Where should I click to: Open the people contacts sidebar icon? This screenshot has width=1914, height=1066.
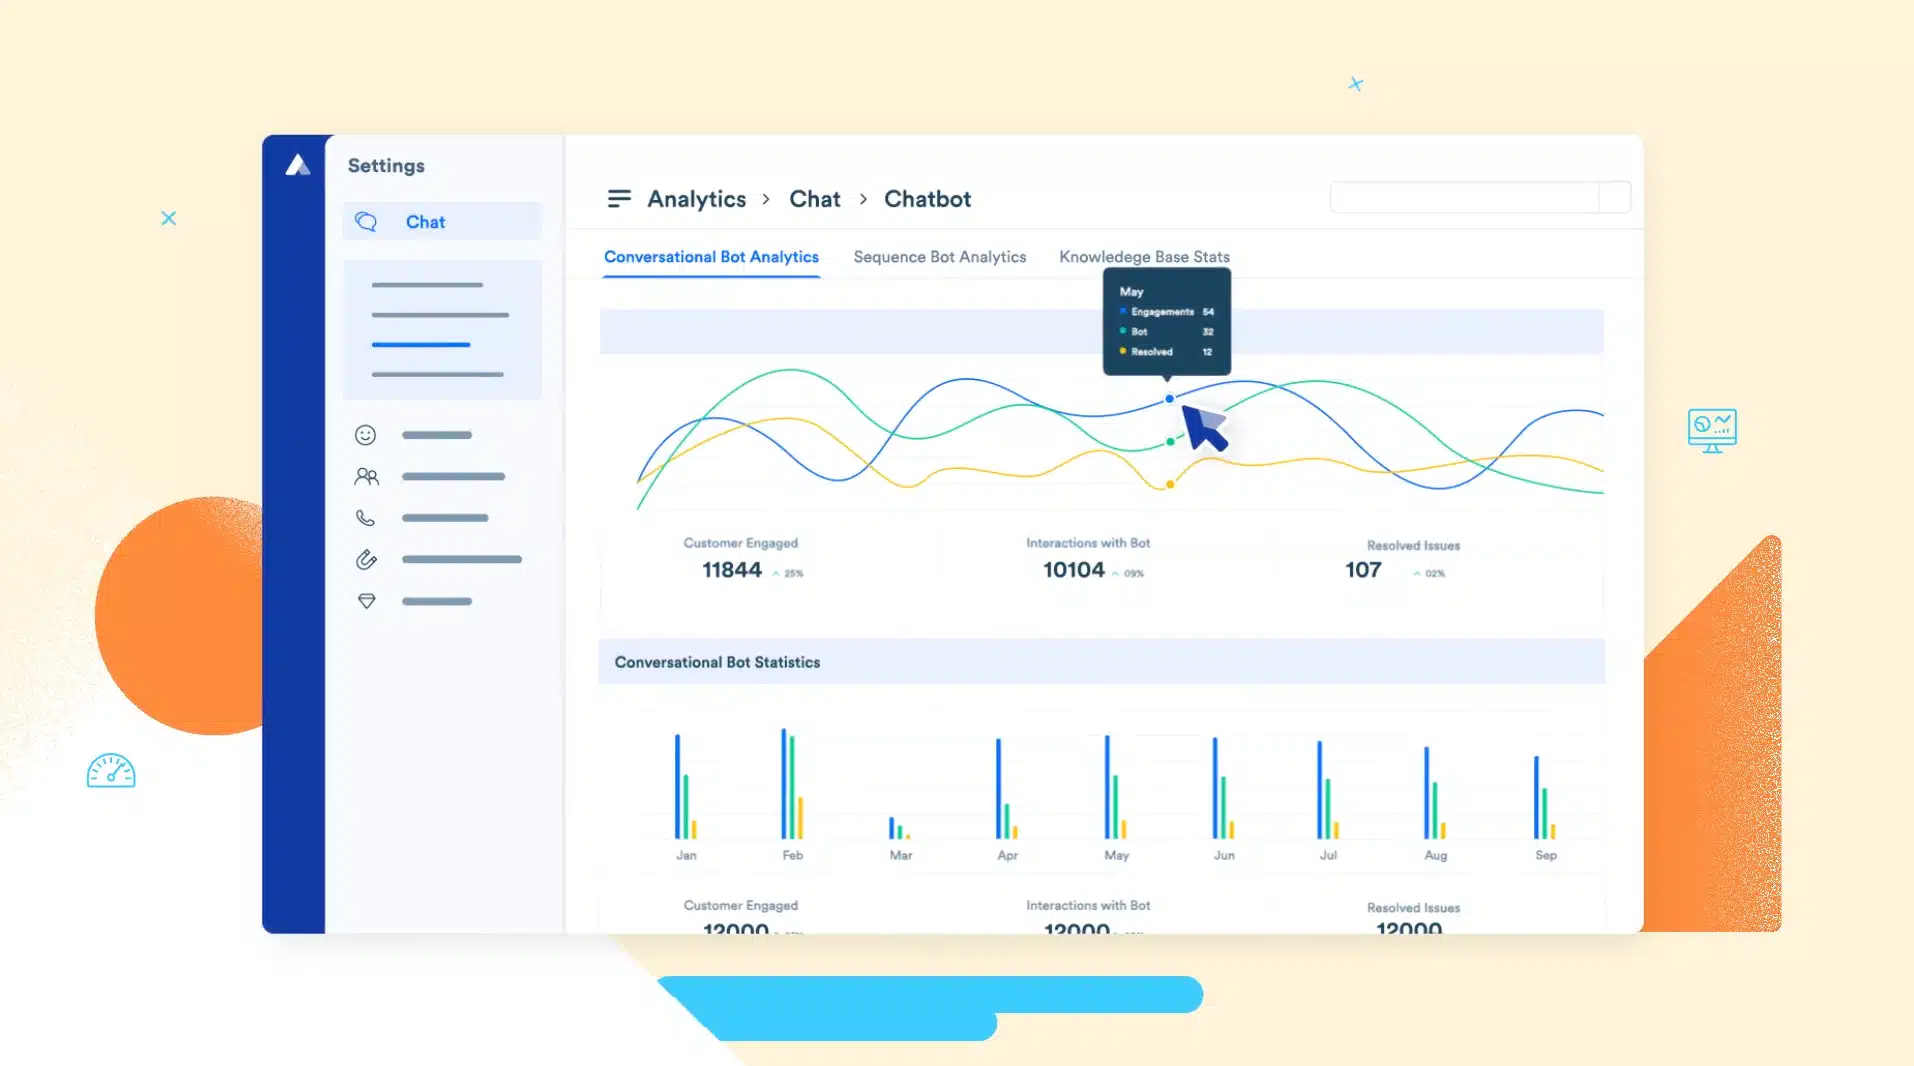[x=366, y=477]
